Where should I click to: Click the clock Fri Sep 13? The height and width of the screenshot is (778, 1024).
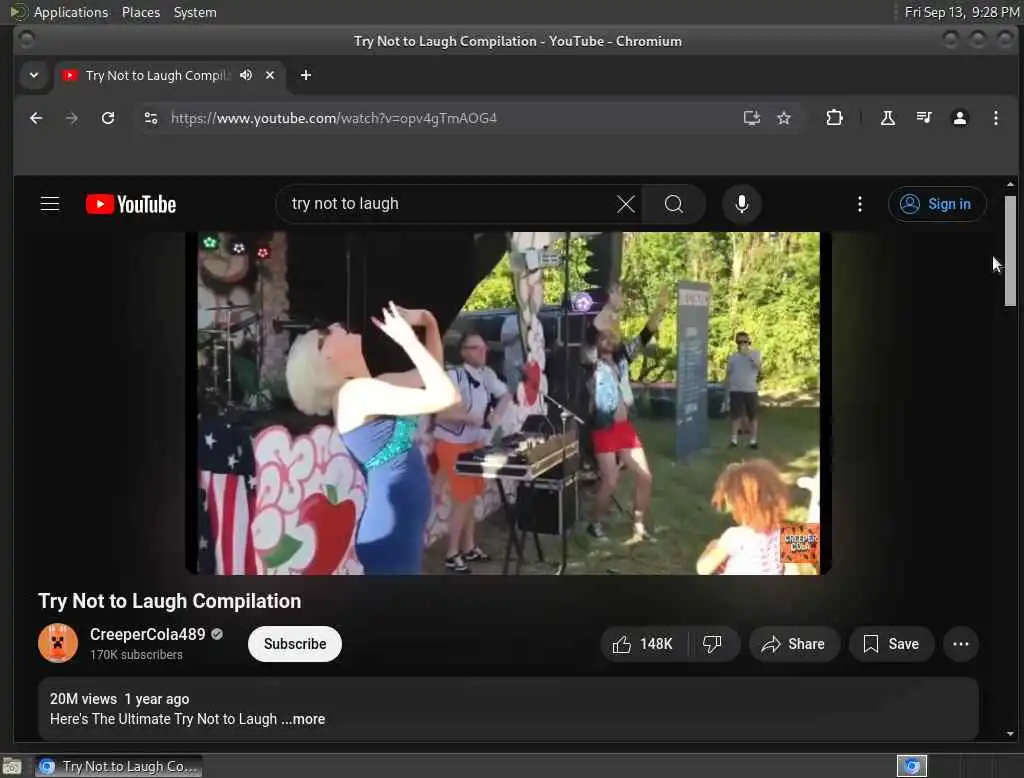(961, 12)
